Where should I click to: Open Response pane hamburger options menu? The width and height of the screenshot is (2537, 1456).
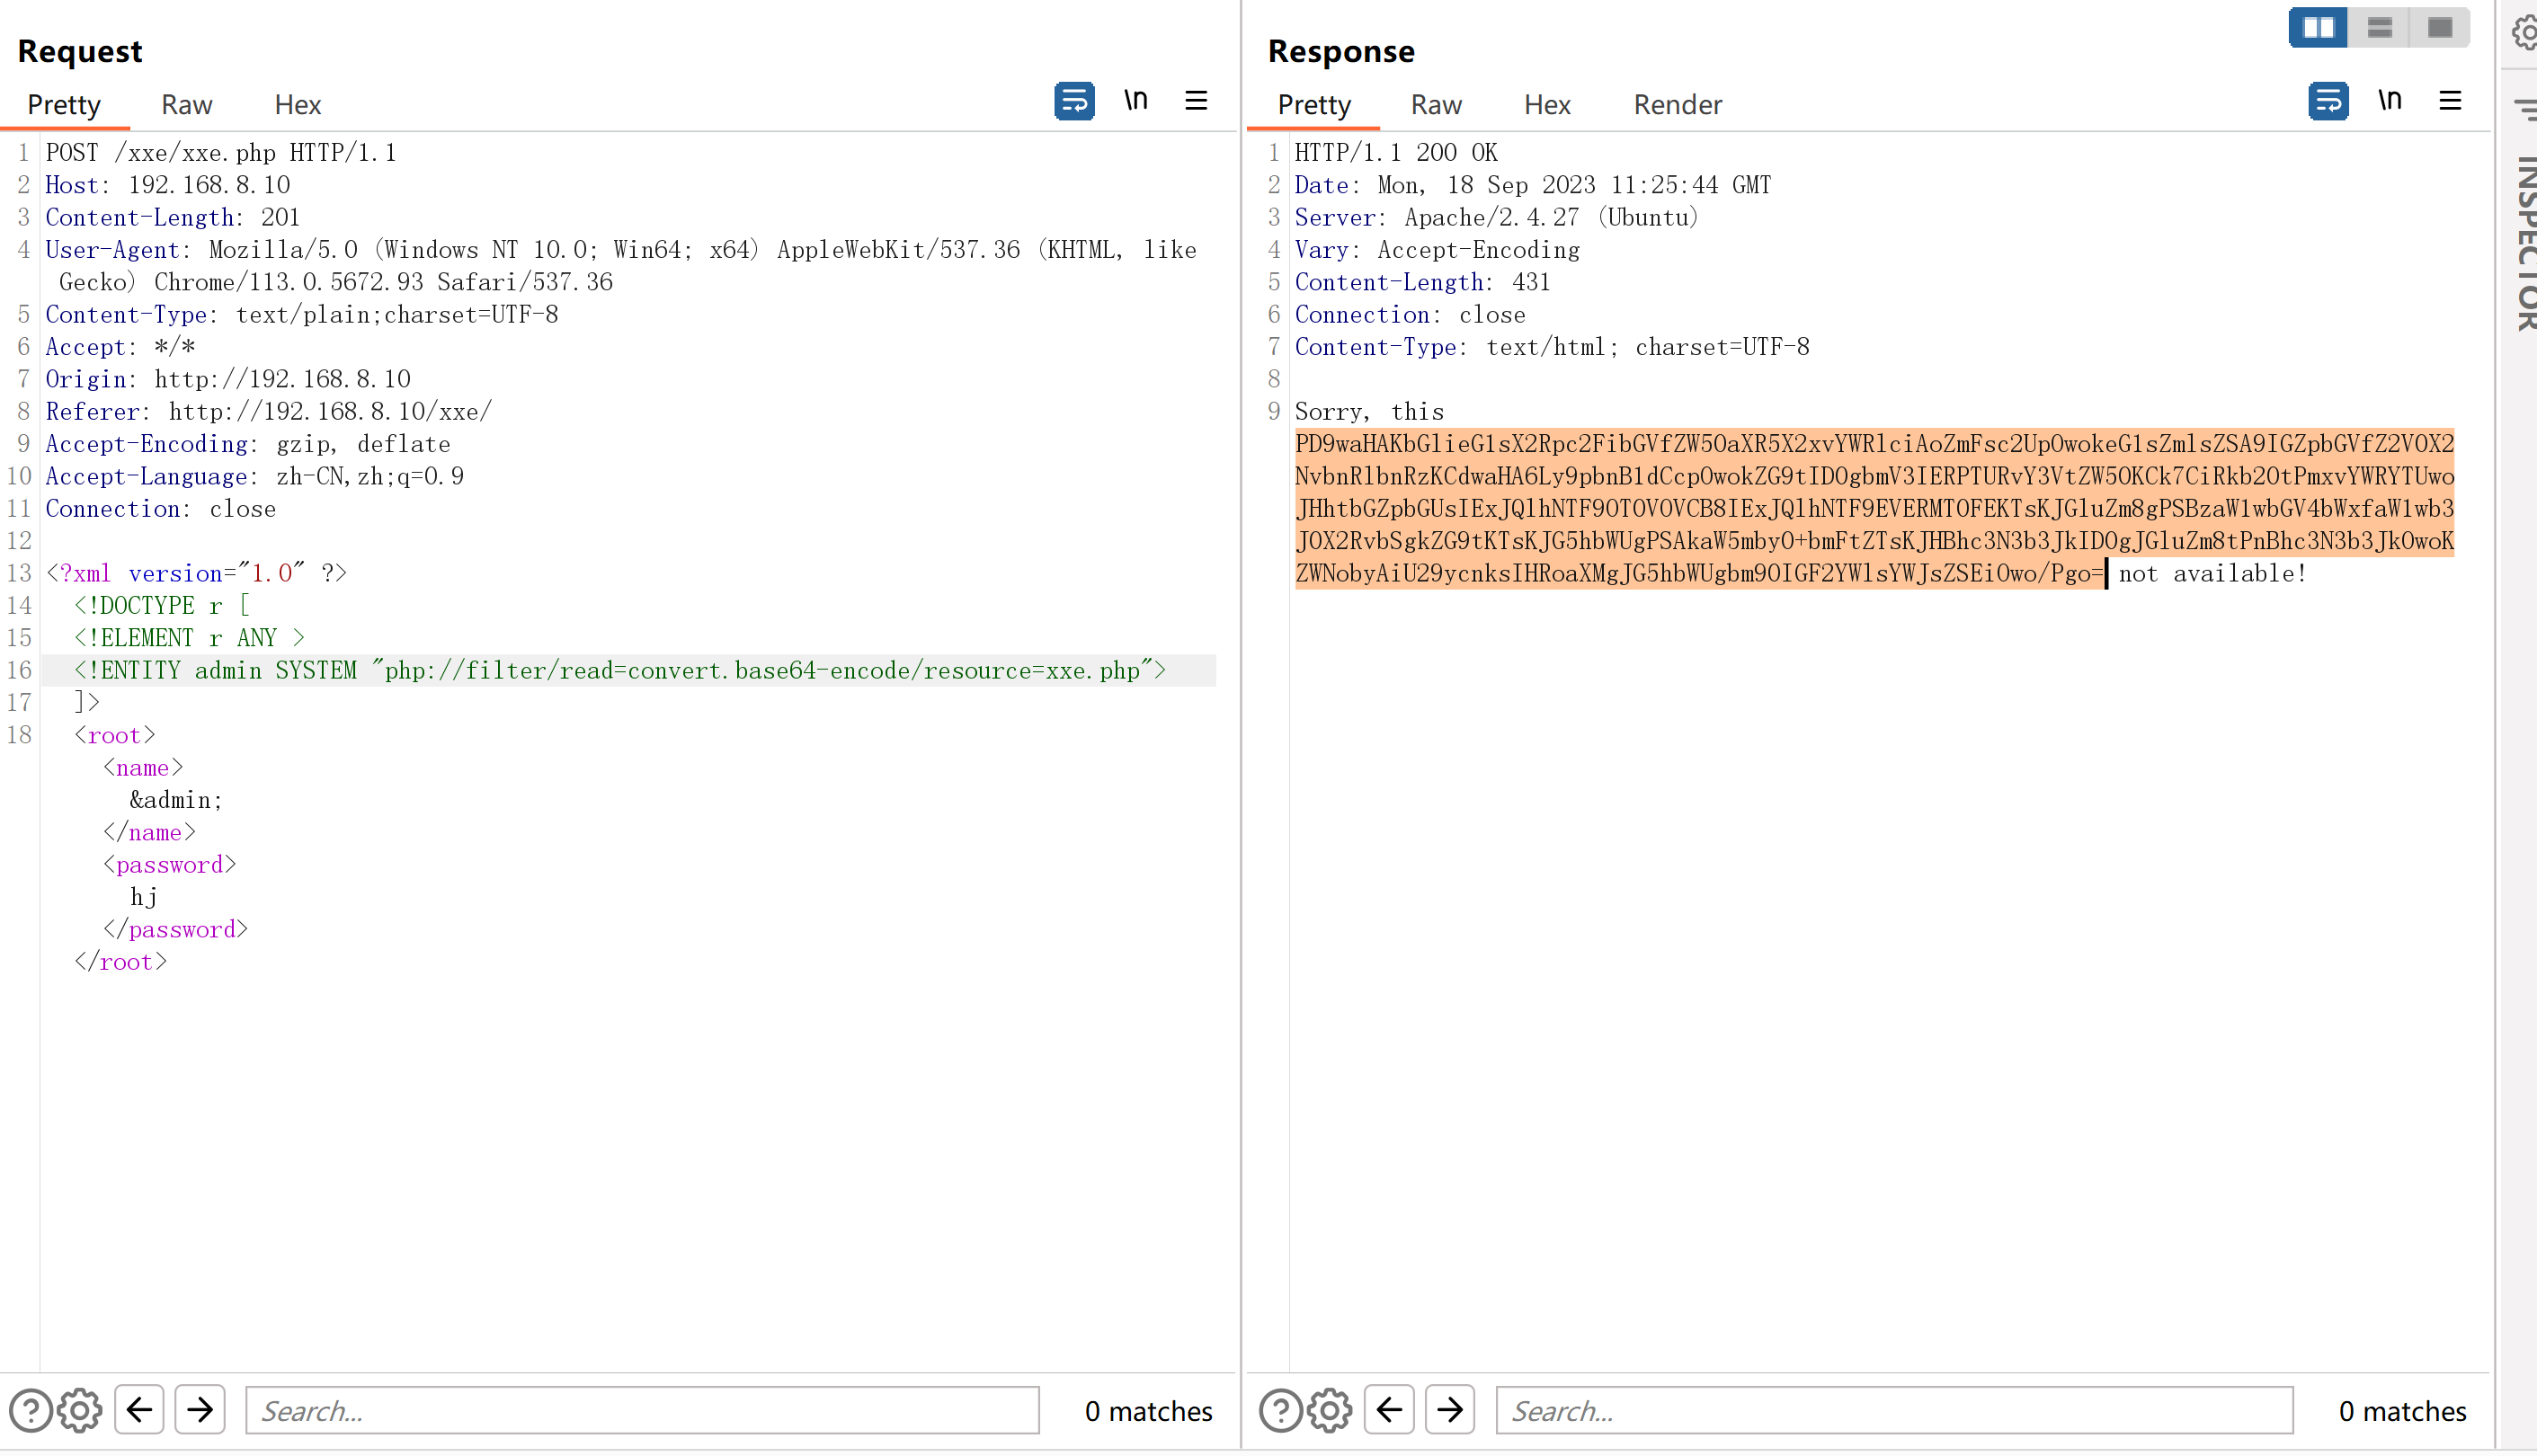click(x=2450, y=101)
